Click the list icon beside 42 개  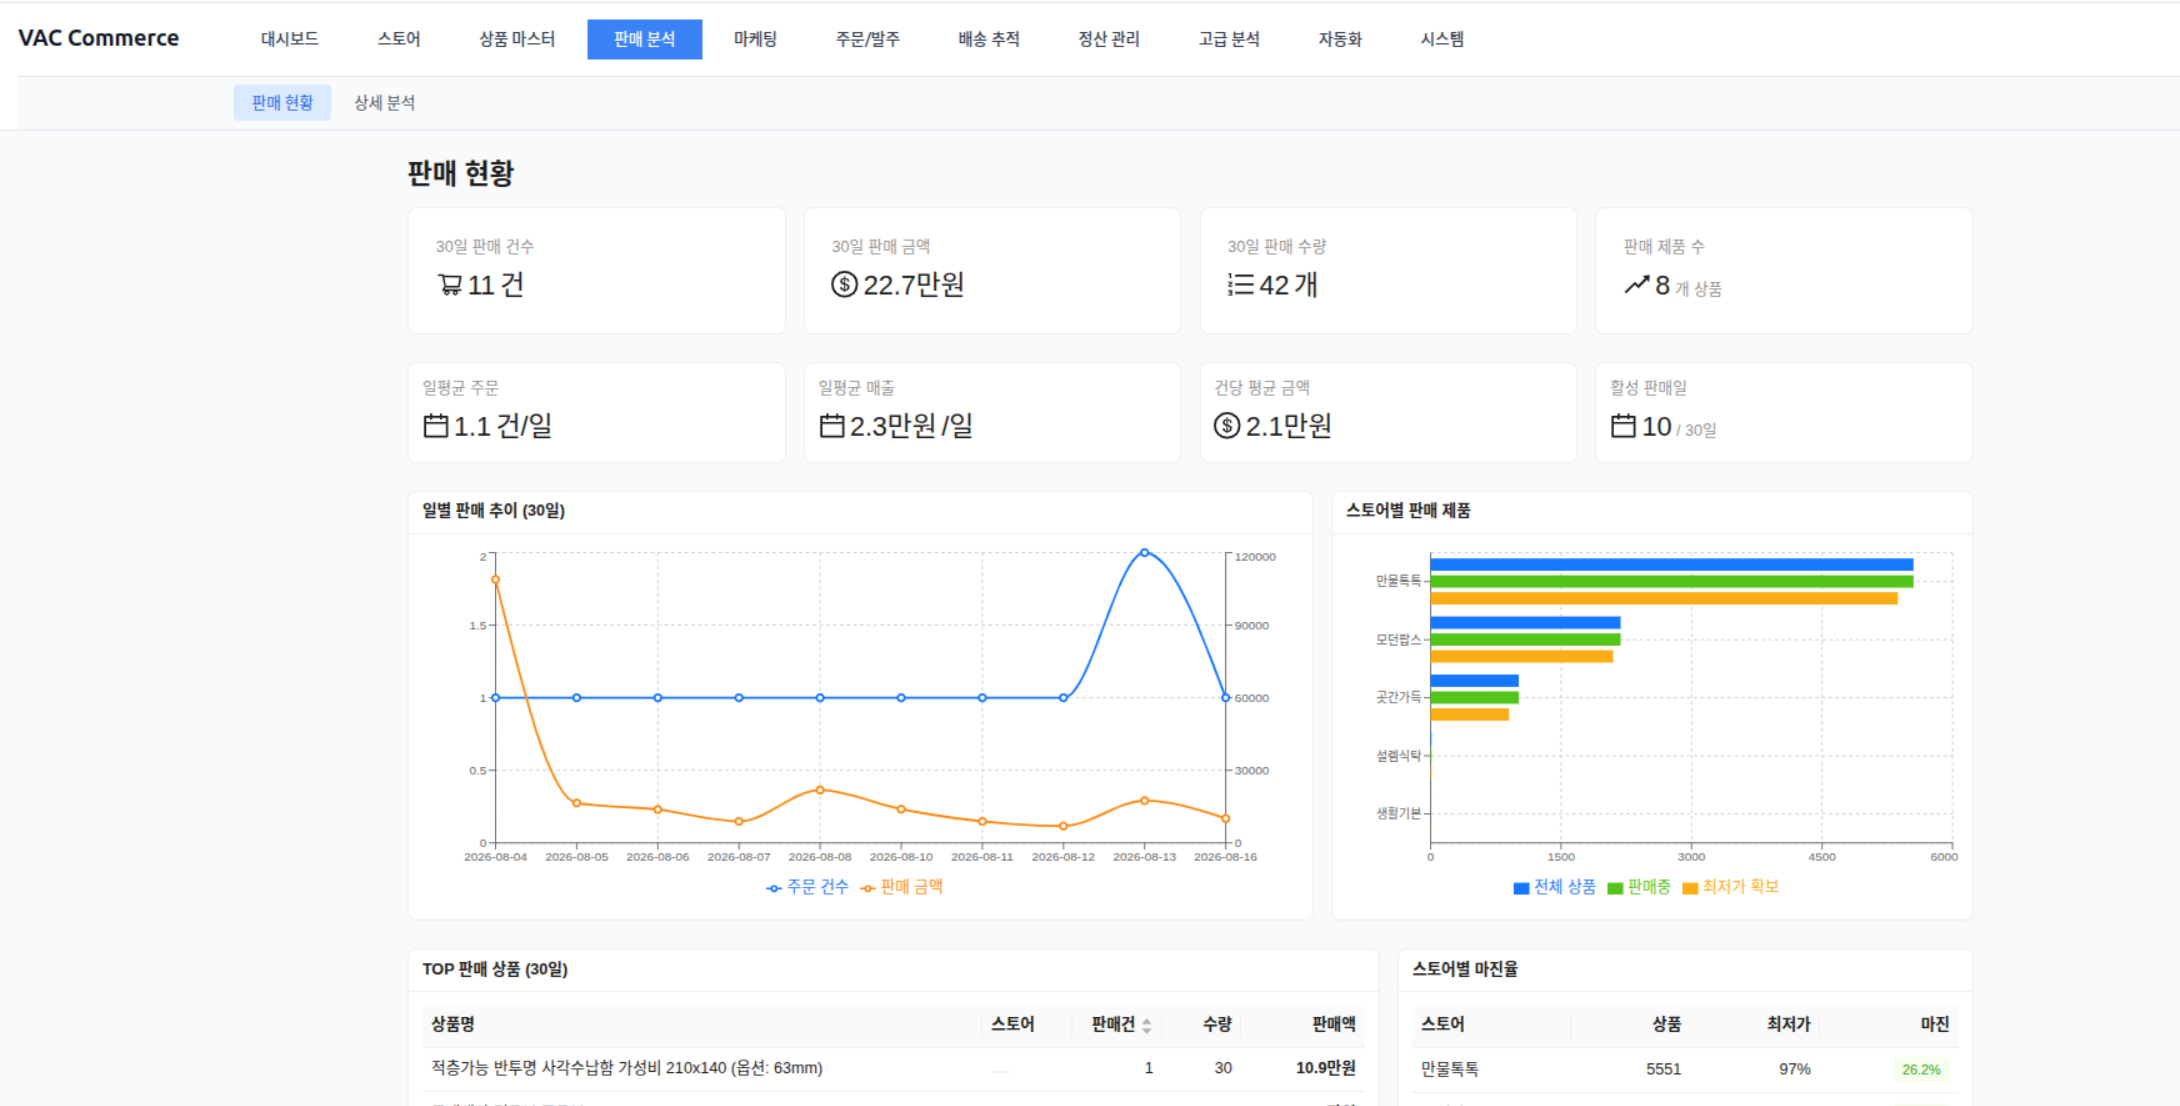[x=1240, y=285]
